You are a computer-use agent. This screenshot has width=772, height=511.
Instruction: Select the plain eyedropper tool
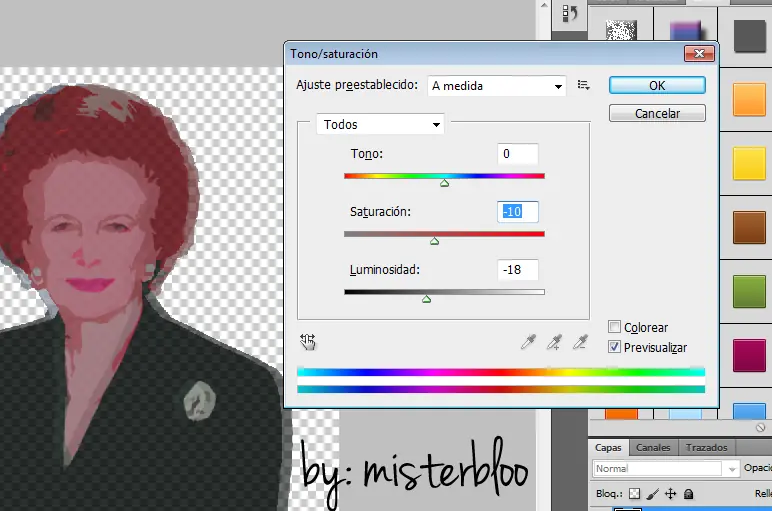click(528, 342)
